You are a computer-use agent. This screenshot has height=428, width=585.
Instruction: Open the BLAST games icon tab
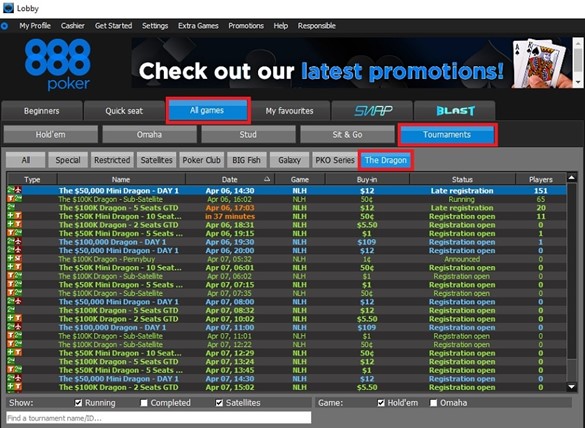coord(455,111)
